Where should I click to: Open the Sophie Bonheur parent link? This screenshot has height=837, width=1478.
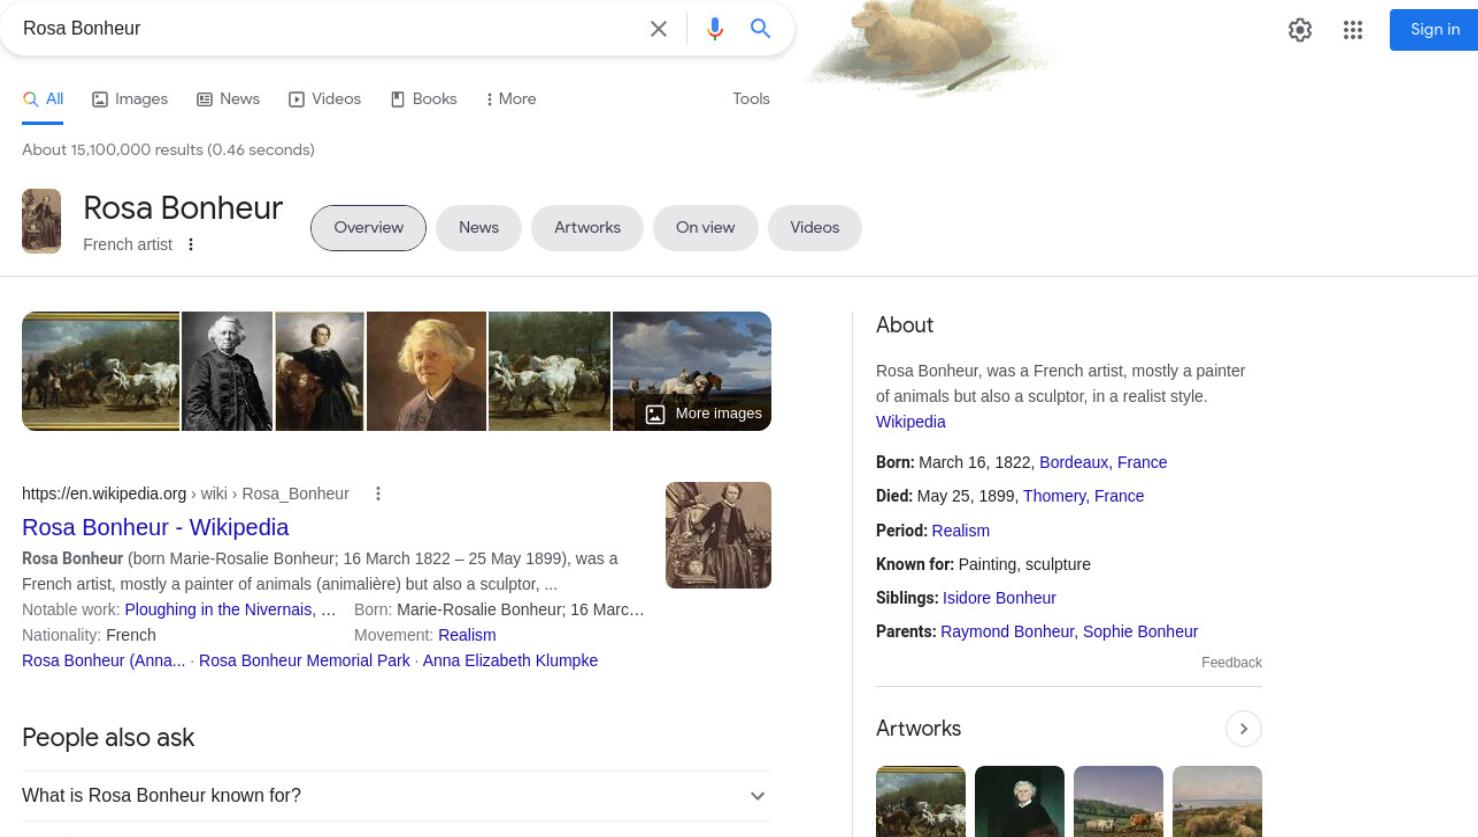pyautogui.click(x=1140, y=632)
